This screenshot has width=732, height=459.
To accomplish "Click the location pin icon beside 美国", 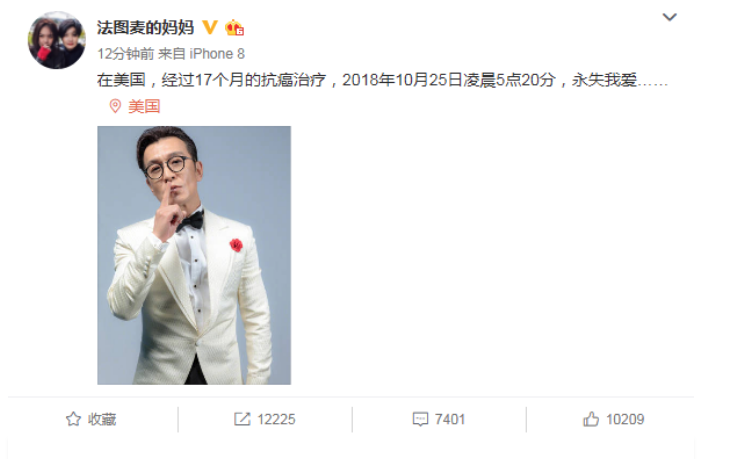I will point(115,106).
